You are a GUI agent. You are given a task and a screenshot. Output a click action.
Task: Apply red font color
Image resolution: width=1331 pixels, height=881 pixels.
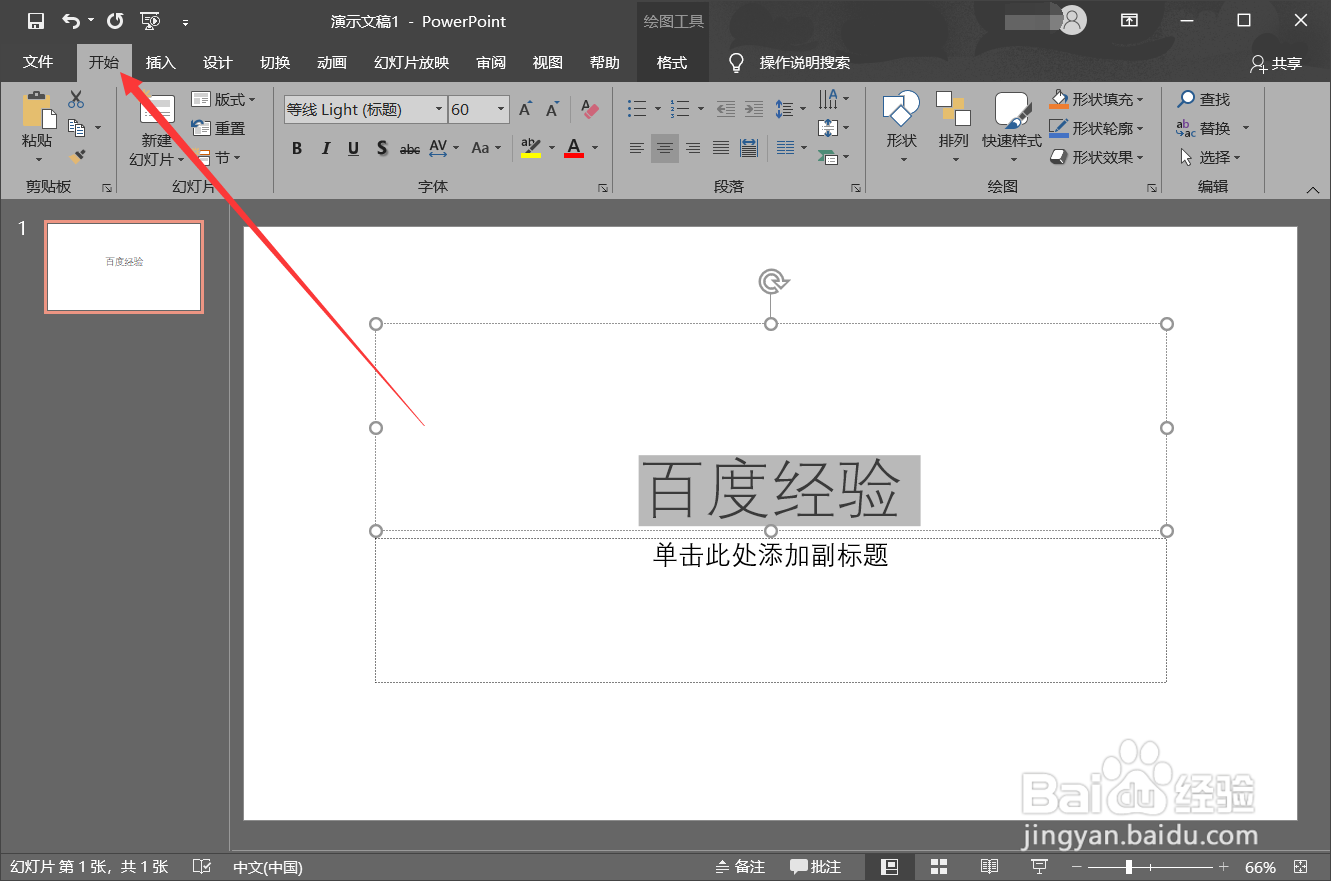click(574, 148)
